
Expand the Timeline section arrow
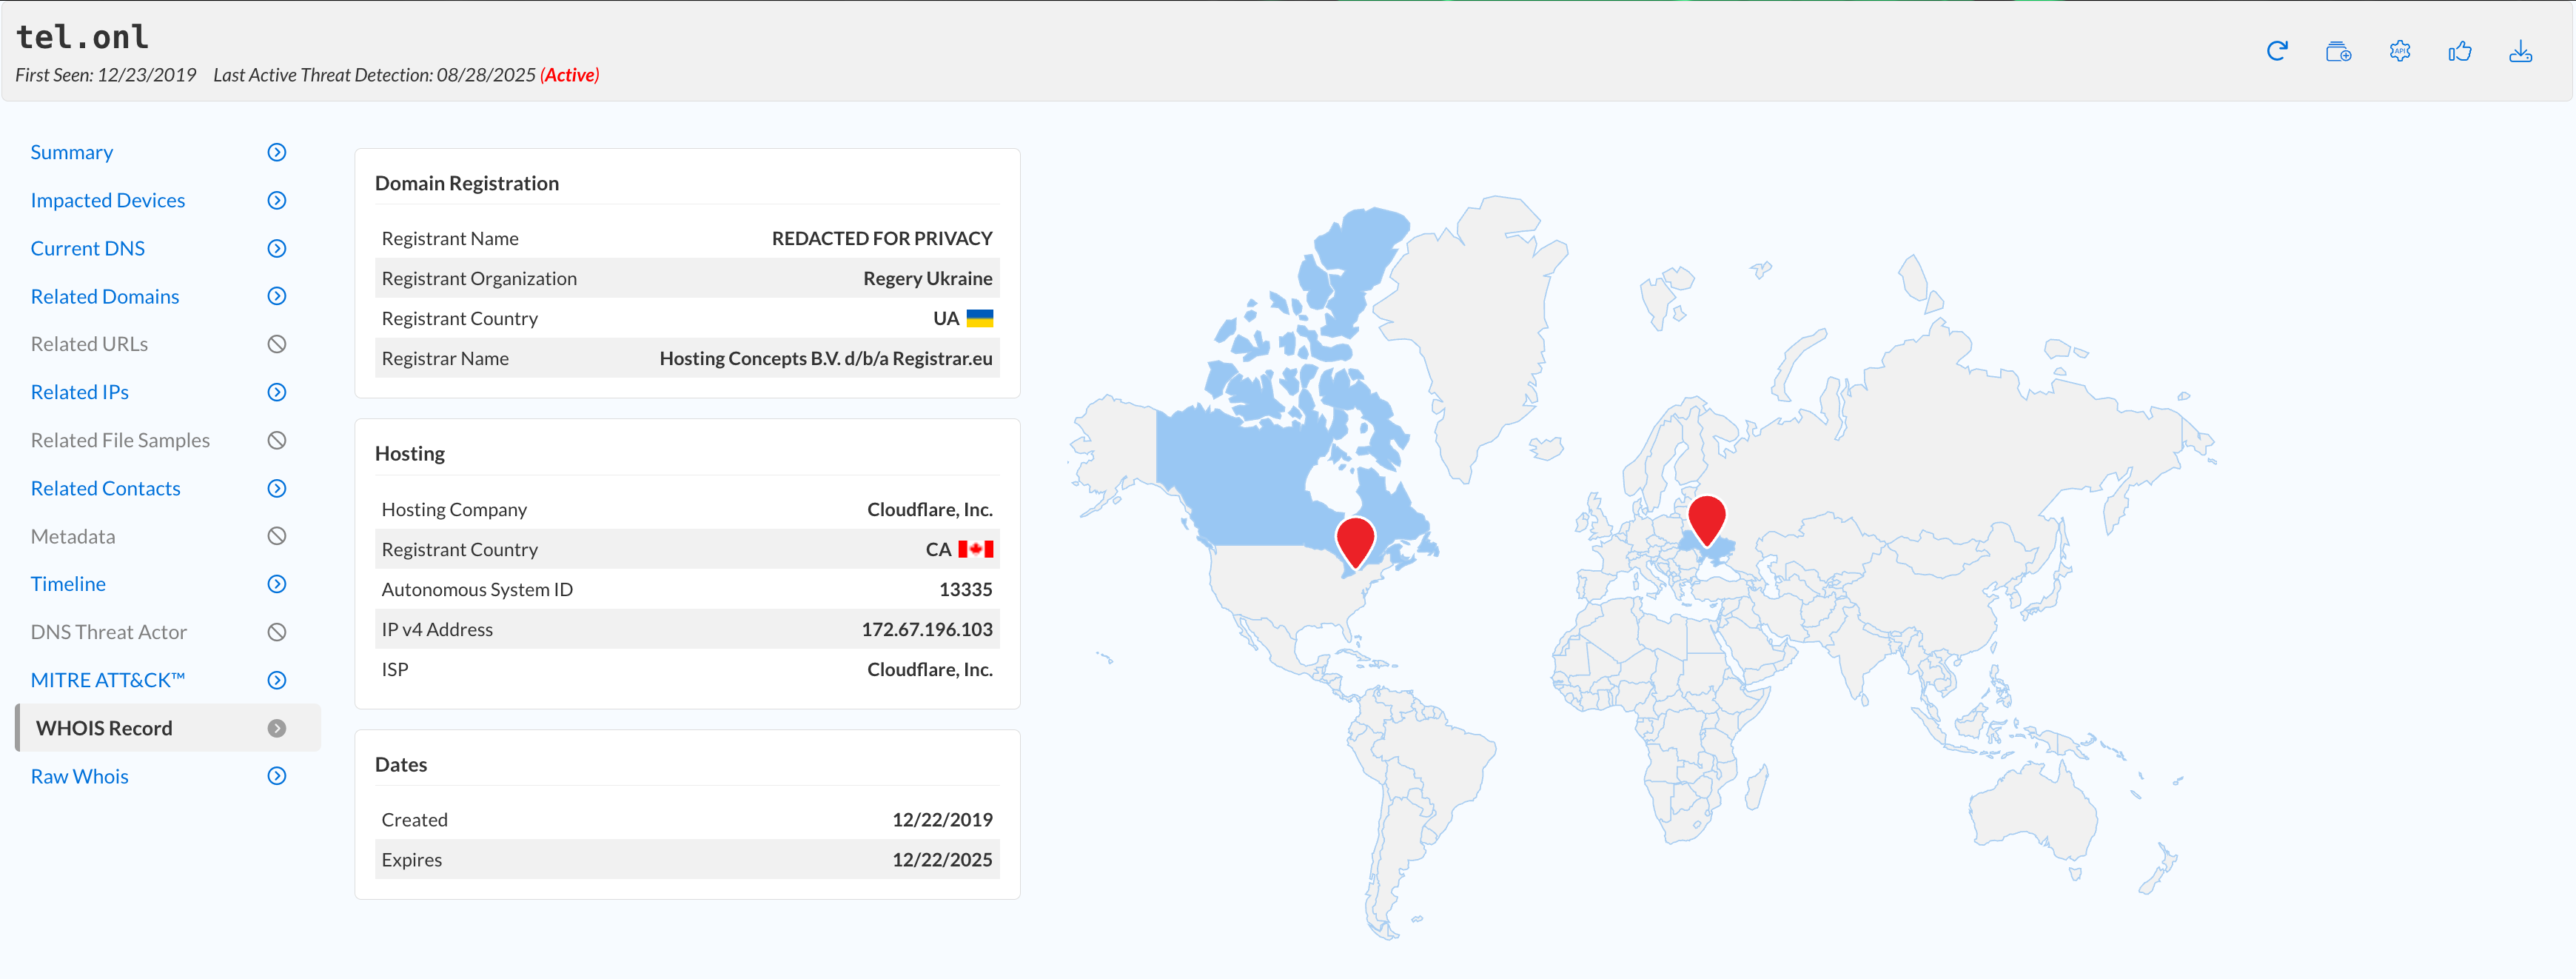click(x=277, y=584)
